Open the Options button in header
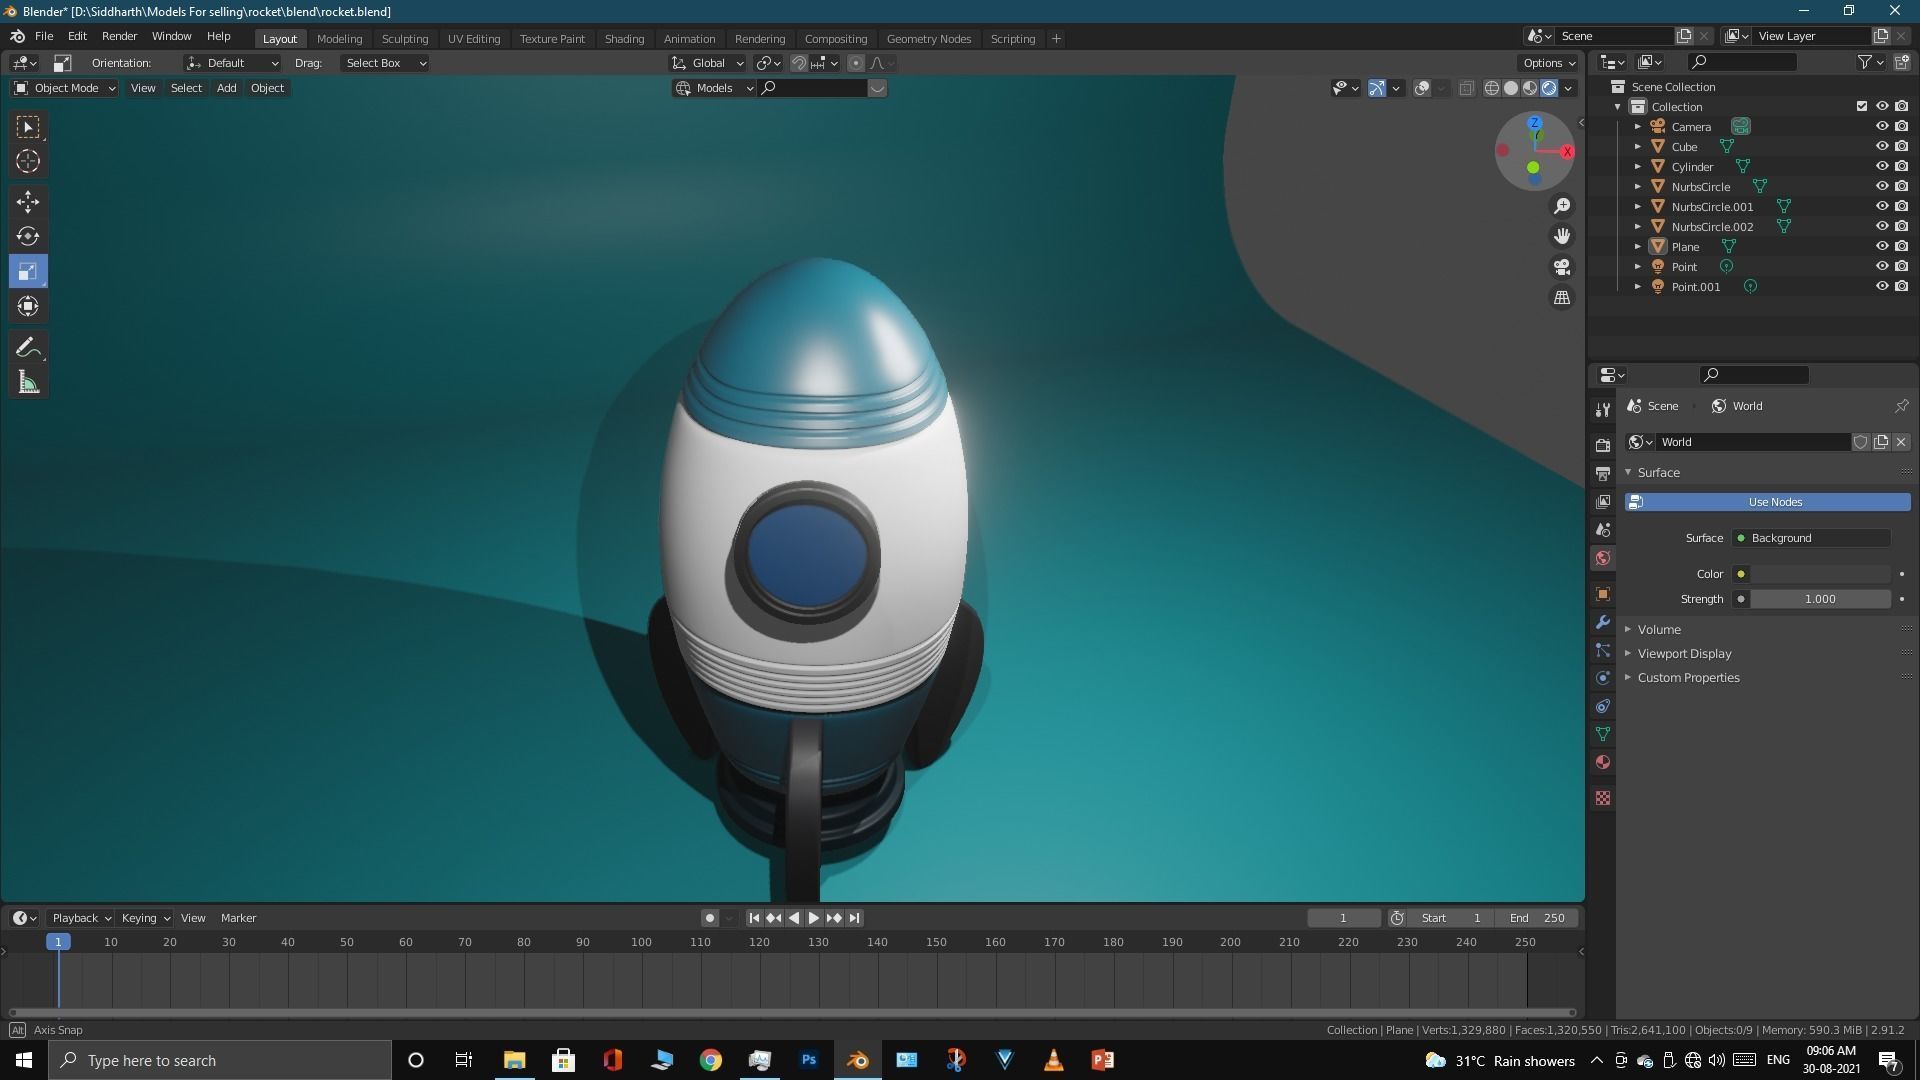Image resolution: width=1920 pixels, height=1080 pixels. (x=1548, y=63)
